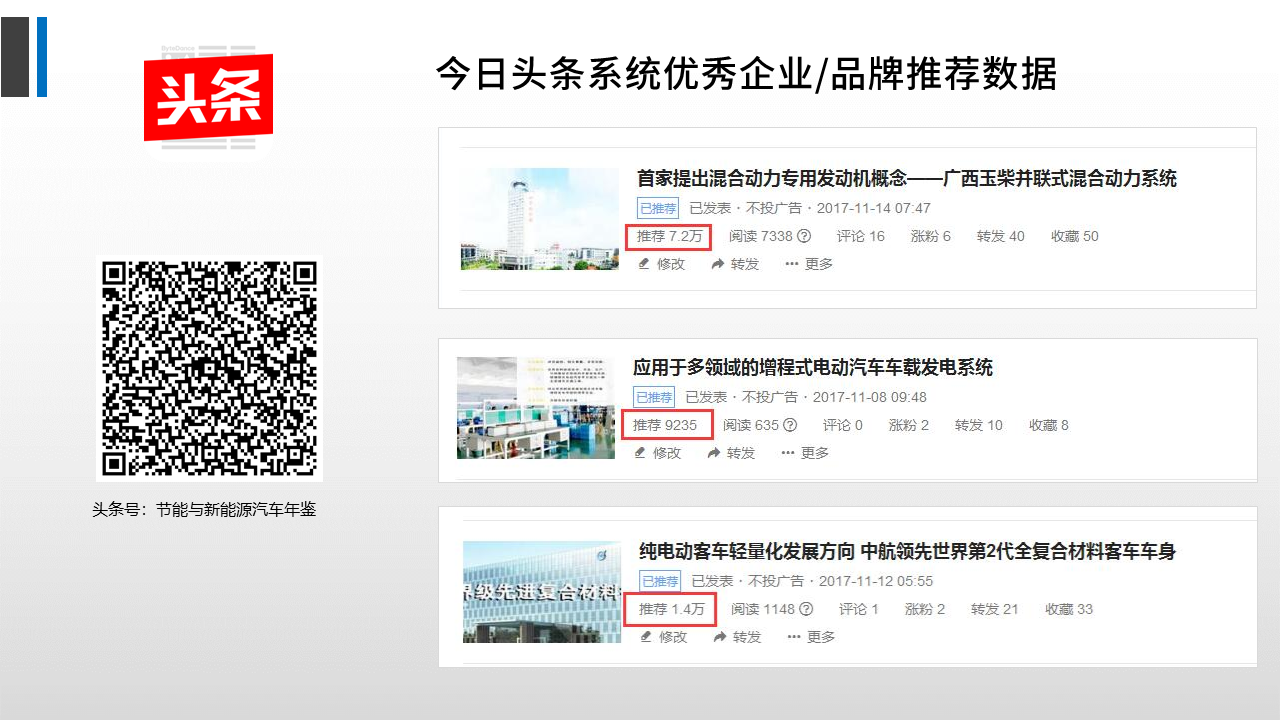Click 评论 1 count
The height and width of the screenshot is (720, 1280).
(x=859, y=609)
